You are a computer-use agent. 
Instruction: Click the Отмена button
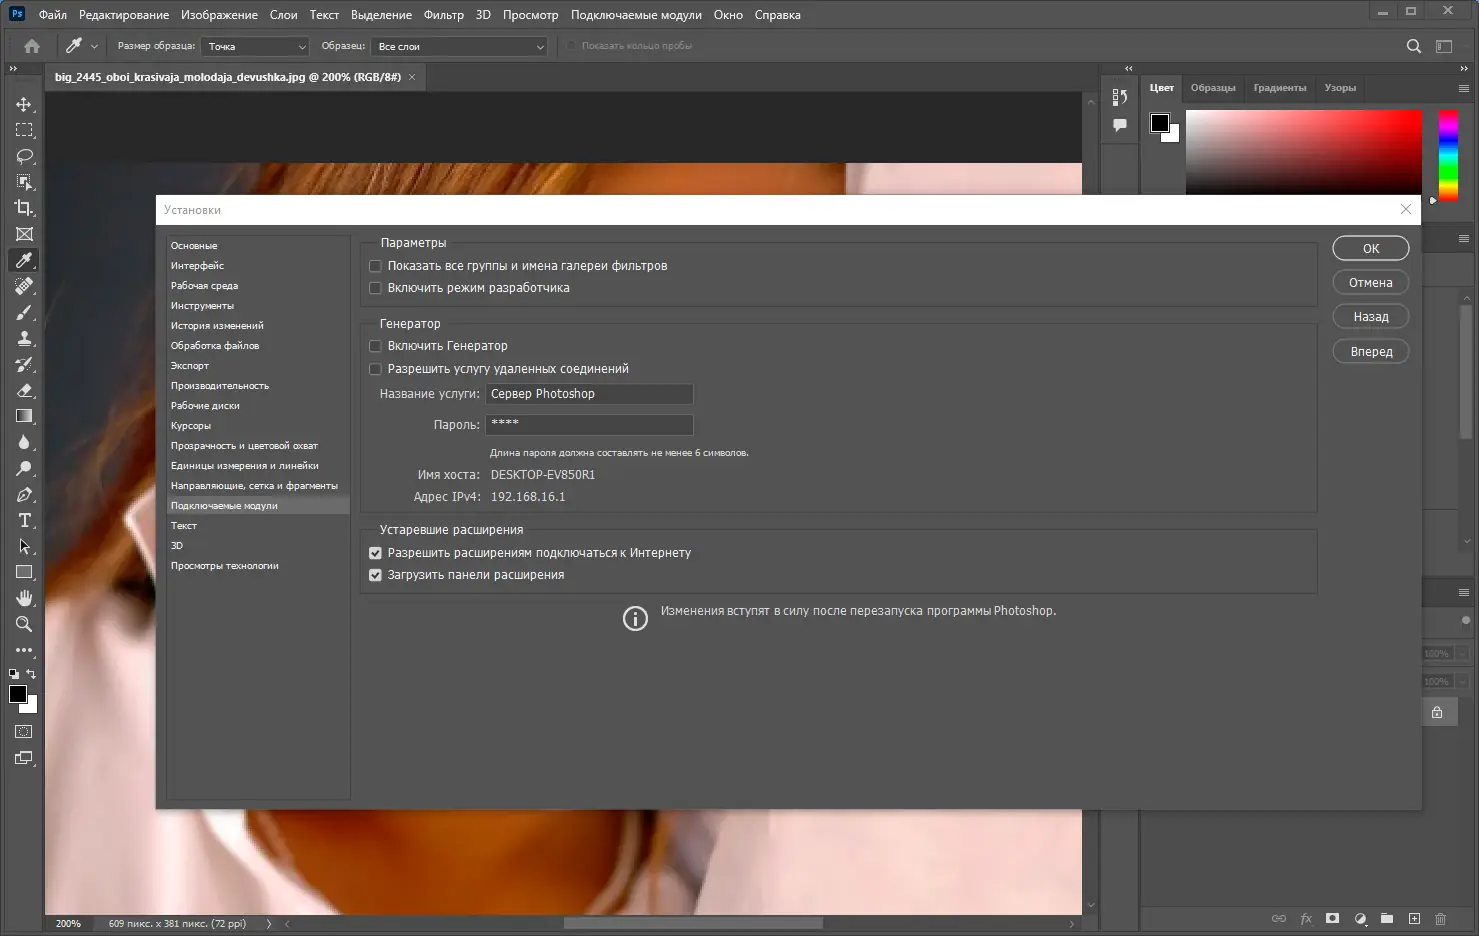[x=1371, y=282]
